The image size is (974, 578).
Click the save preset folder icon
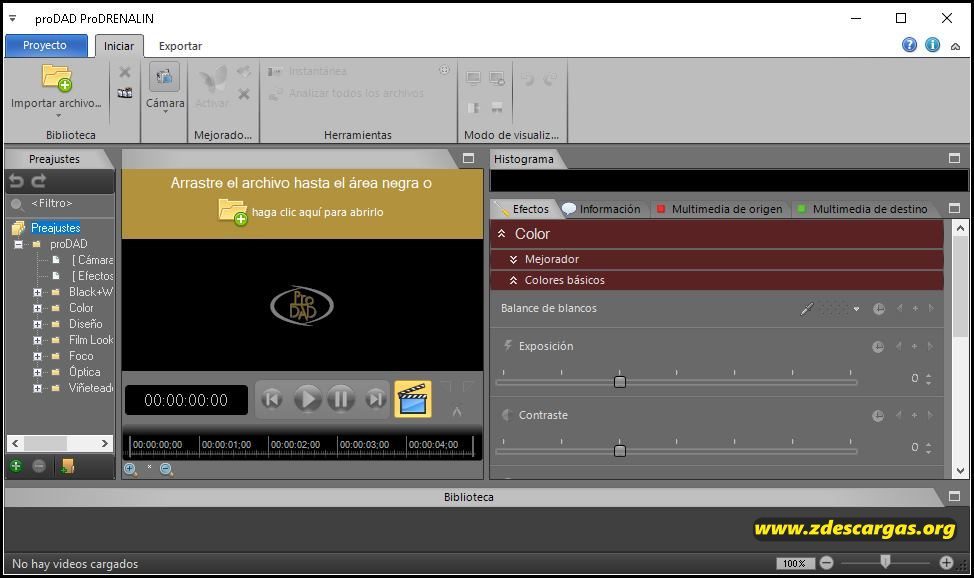coord(67,466)
